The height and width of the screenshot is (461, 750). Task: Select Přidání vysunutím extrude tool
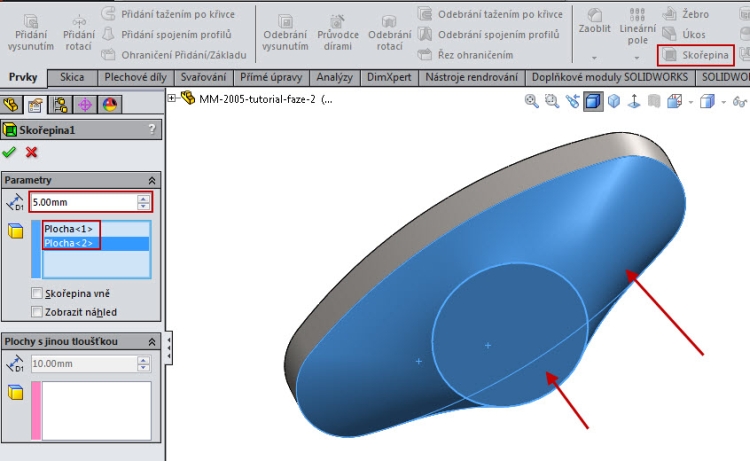click(x=31, y=33)
